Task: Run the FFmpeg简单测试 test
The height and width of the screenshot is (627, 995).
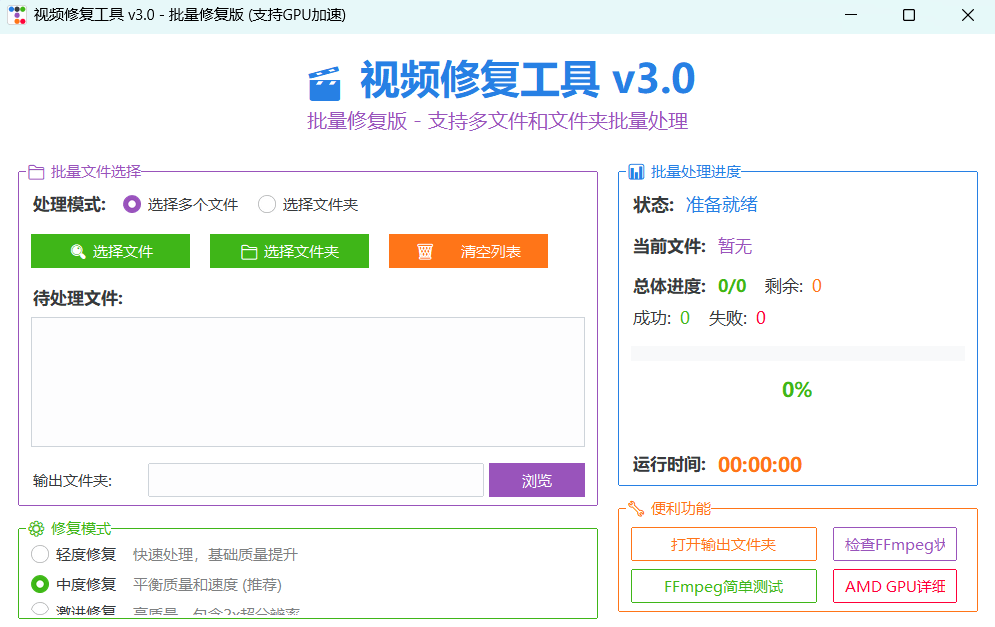Action: (723, 586)
